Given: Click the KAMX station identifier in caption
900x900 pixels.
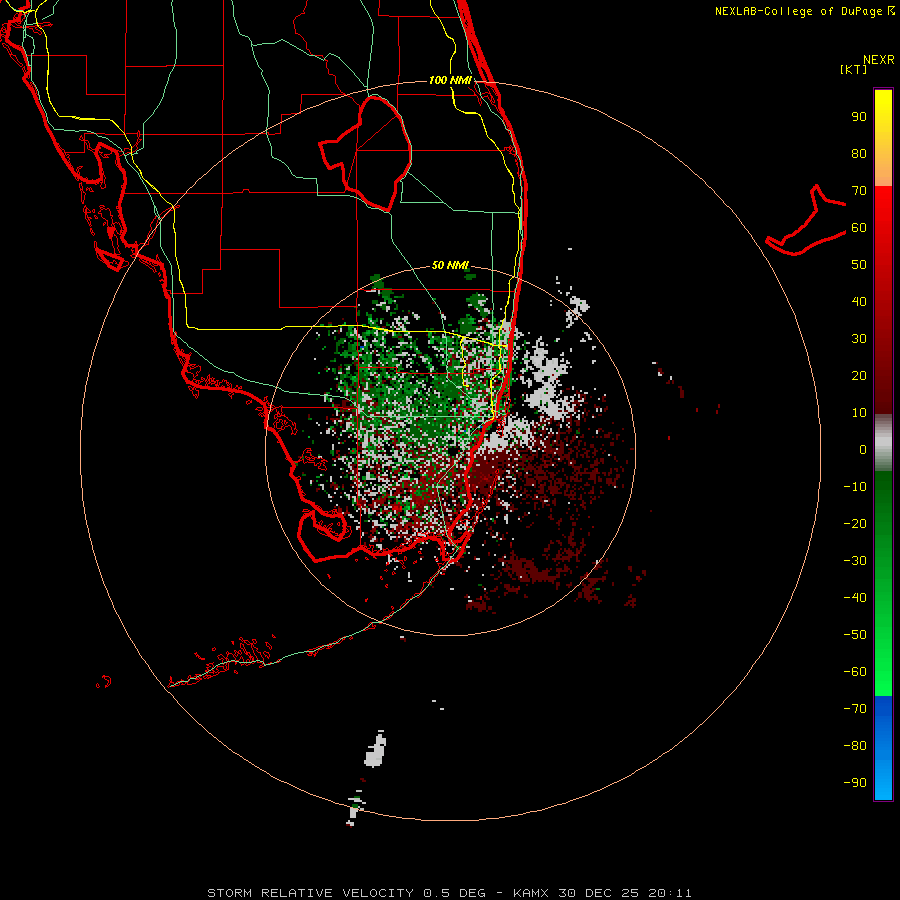Looking at the screenshot, I should click(531, 893).
